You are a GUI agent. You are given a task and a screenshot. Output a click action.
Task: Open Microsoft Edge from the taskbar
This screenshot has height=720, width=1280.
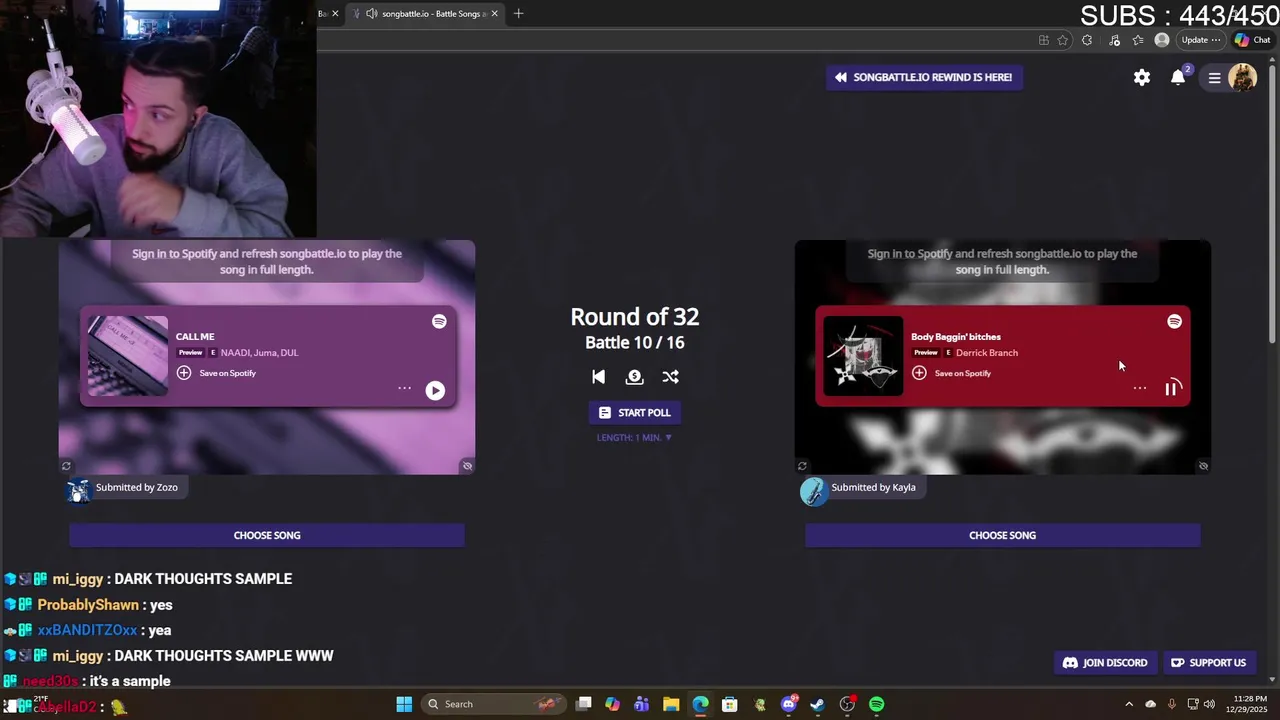pyautogui.click(x=700, y=704)
